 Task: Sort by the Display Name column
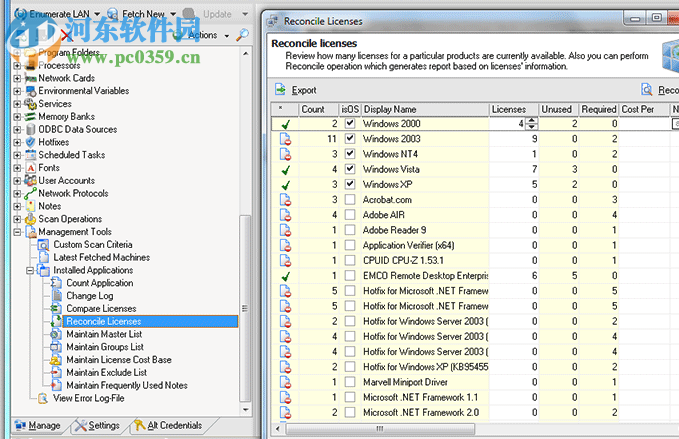425,110
